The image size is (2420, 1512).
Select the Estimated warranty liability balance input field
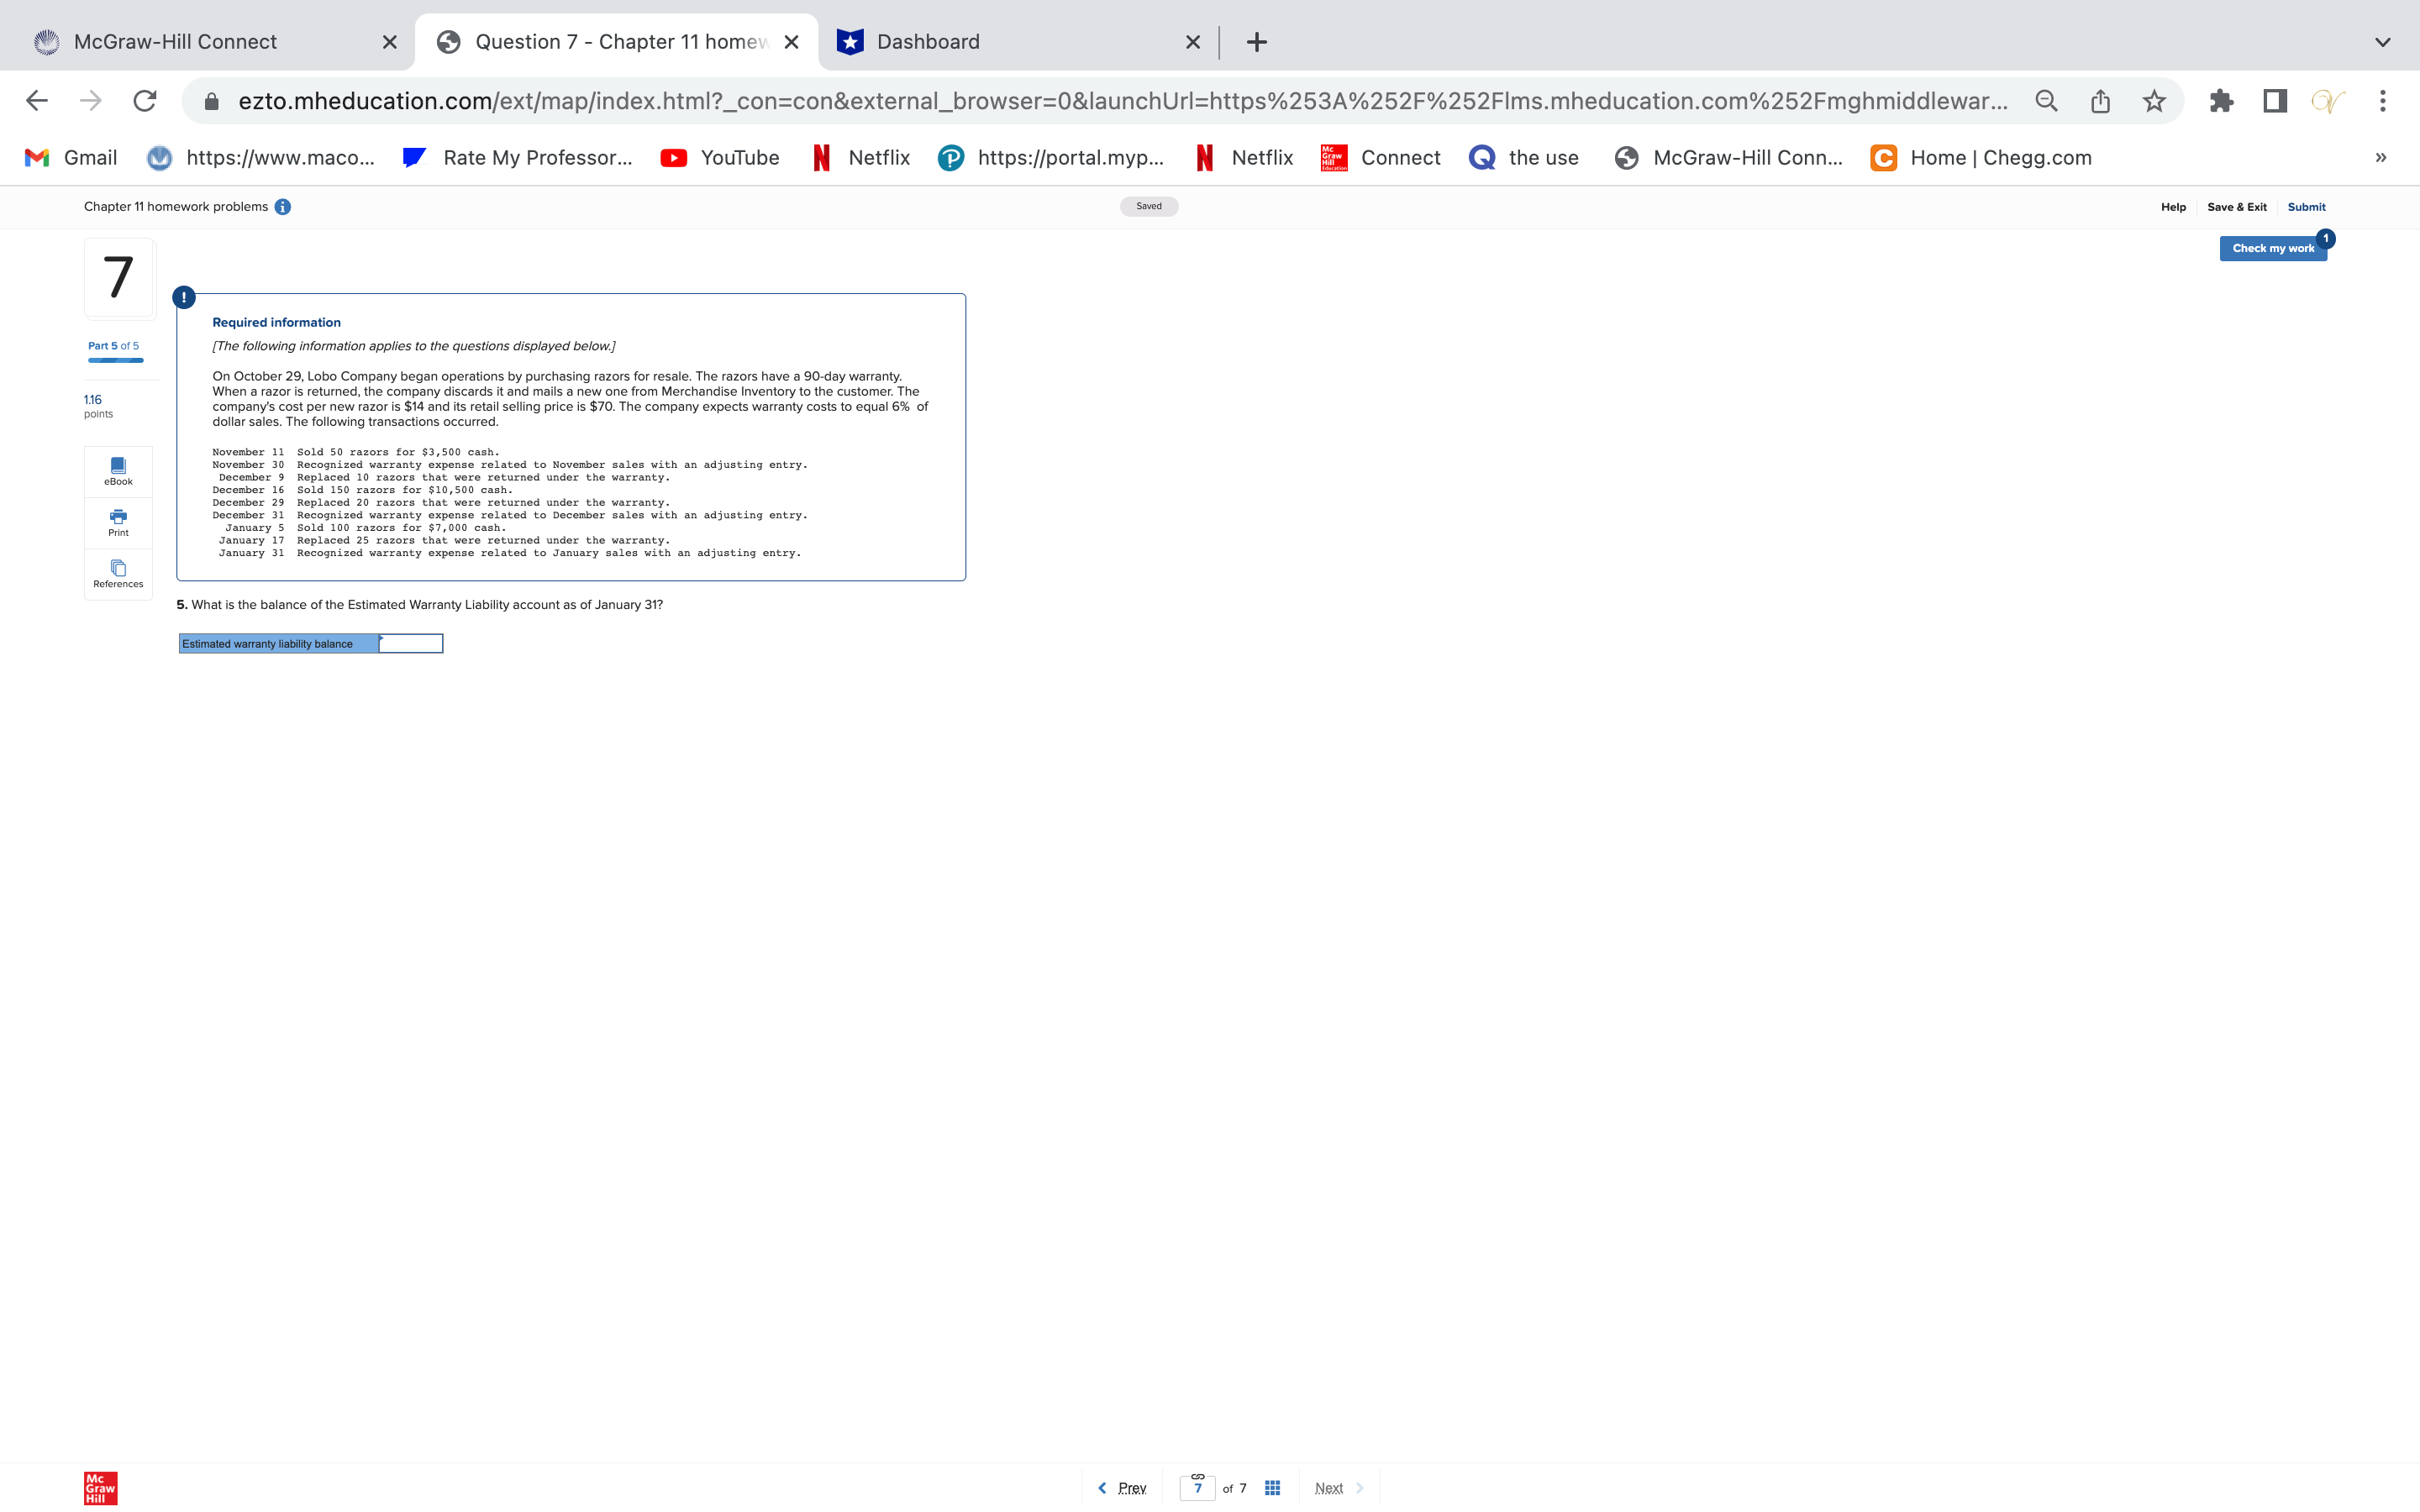(410, 643)
